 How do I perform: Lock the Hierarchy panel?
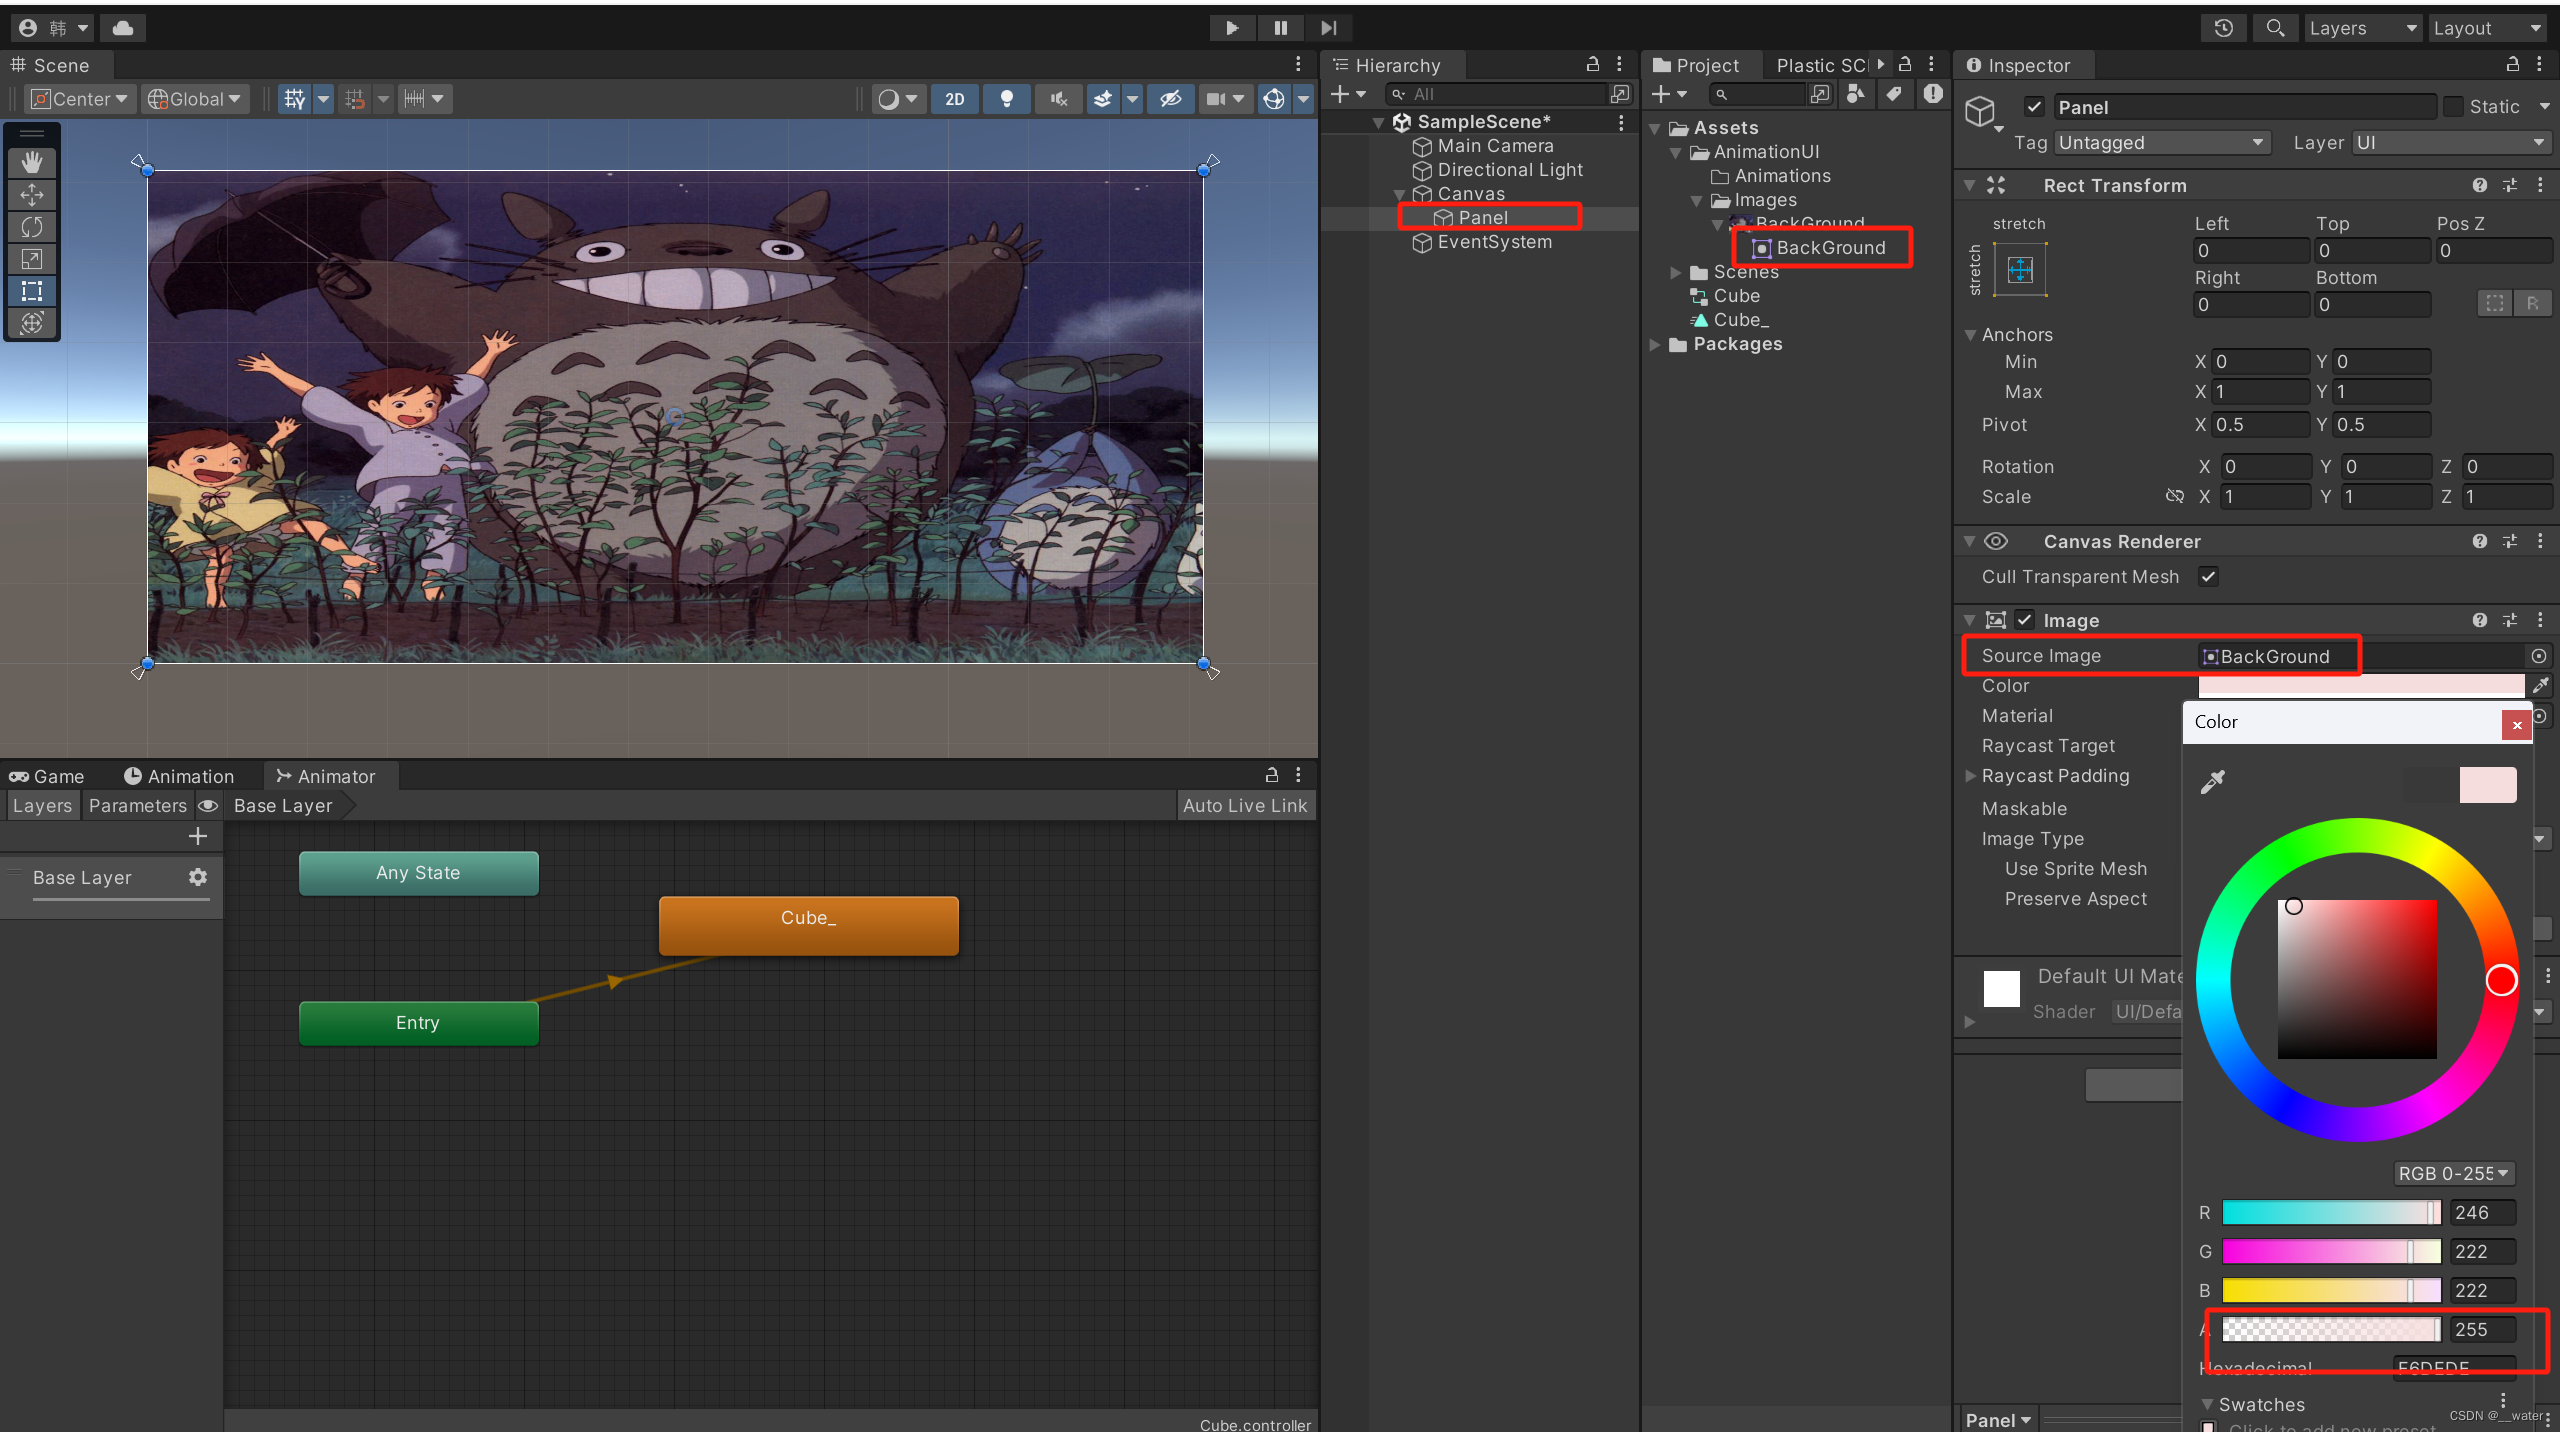coord(1593,65)
